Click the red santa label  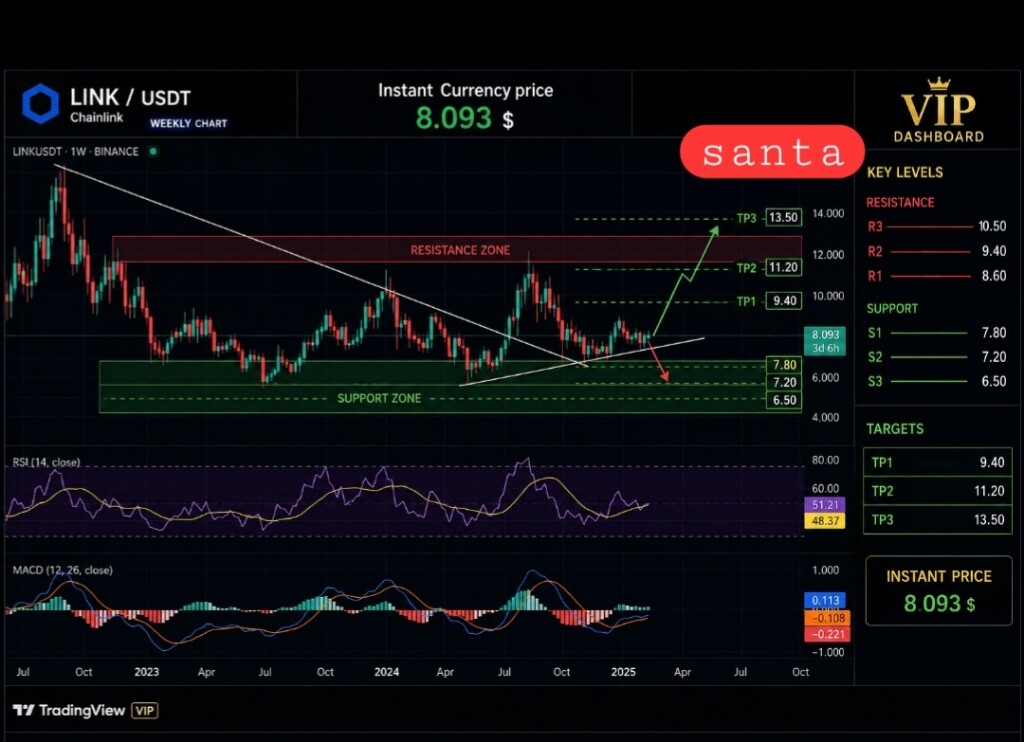773,152
